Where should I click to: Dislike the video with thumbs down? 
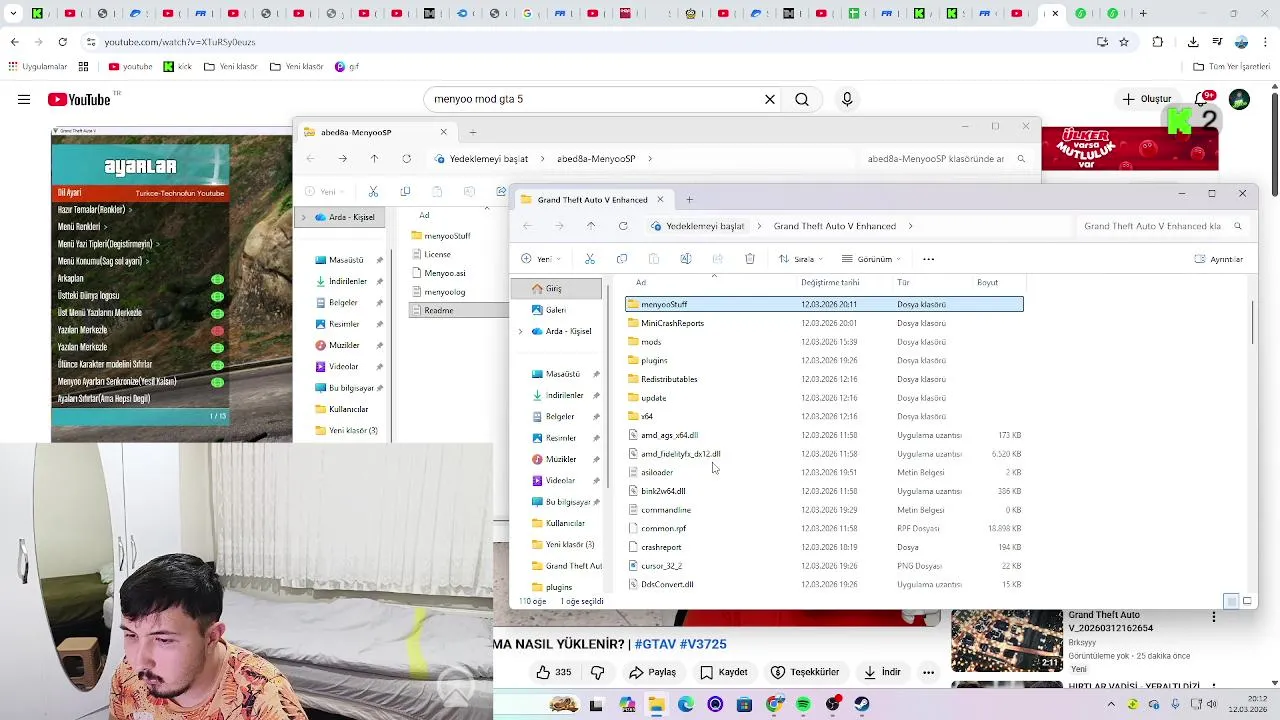(598, 672)
